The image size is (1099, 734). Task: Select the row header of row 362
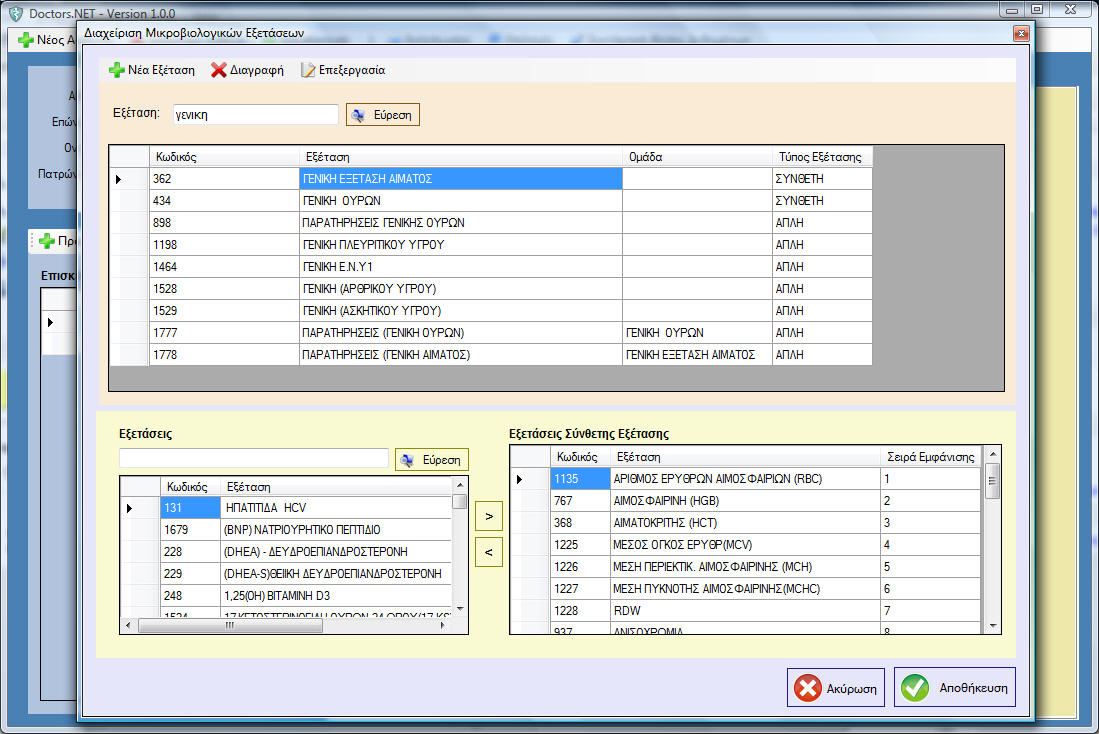point(130,179)
